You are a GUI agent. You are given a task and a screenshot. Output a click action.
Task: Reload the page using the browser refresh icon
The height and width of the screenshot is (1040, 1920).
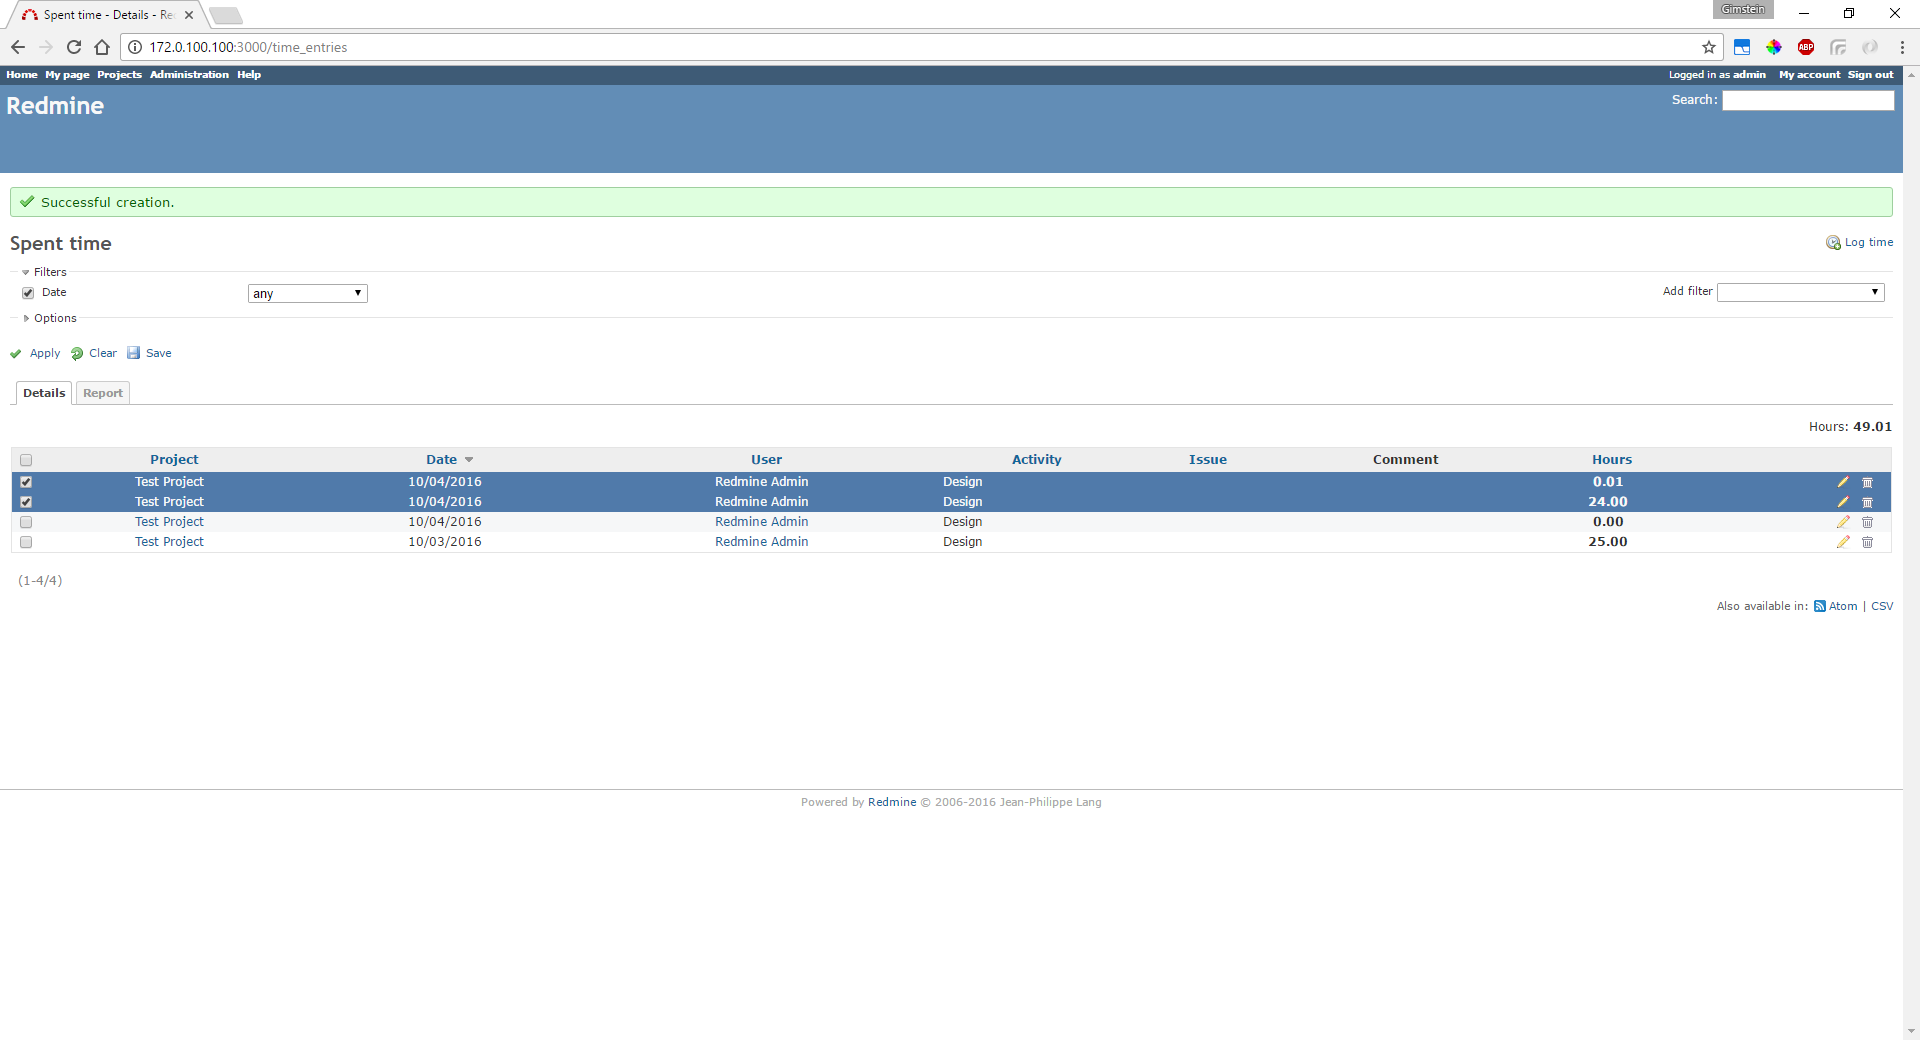point(74,47)
